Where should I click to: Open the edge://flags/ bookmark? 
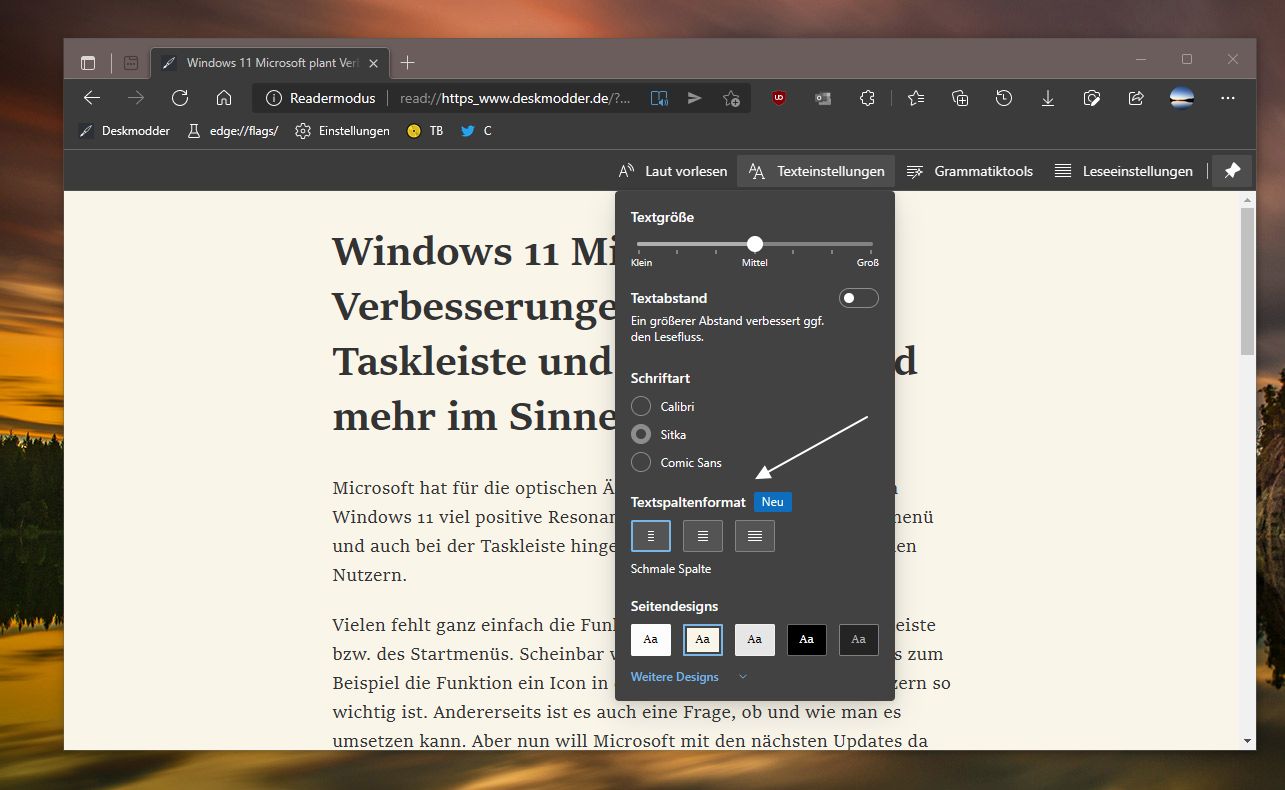(232, 131)
